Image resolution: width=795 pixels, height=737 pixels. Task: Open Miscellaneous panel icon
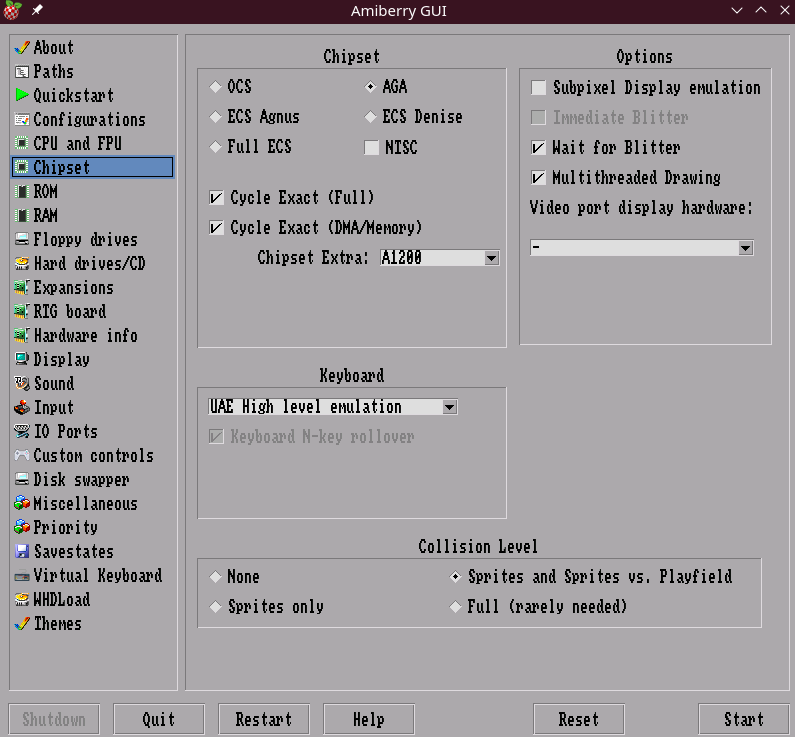pos(22,503)
